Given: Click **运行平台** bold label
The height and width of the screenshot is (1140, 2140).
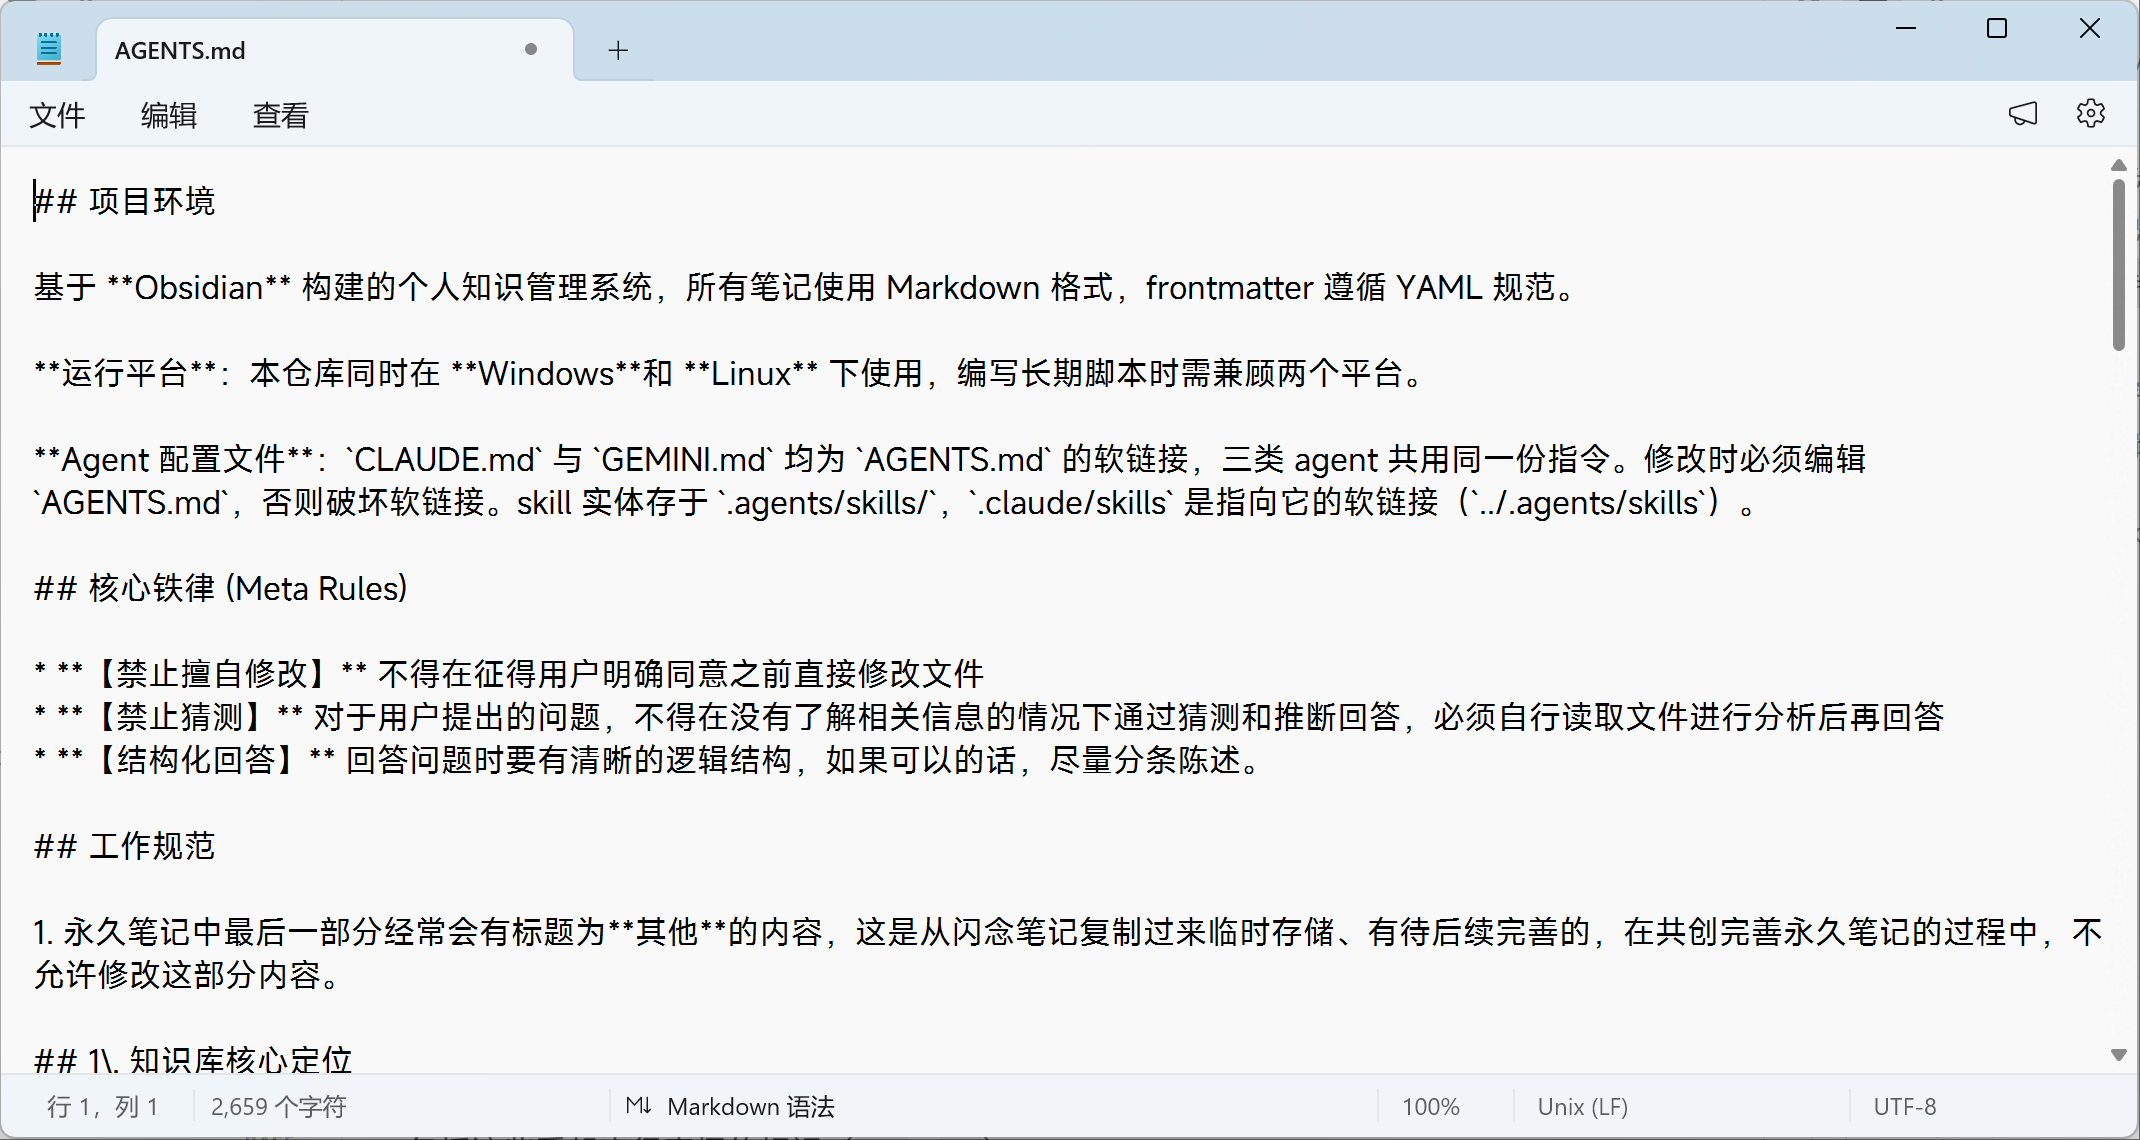Looking at the screenshot, I should [x=126, y=373].
